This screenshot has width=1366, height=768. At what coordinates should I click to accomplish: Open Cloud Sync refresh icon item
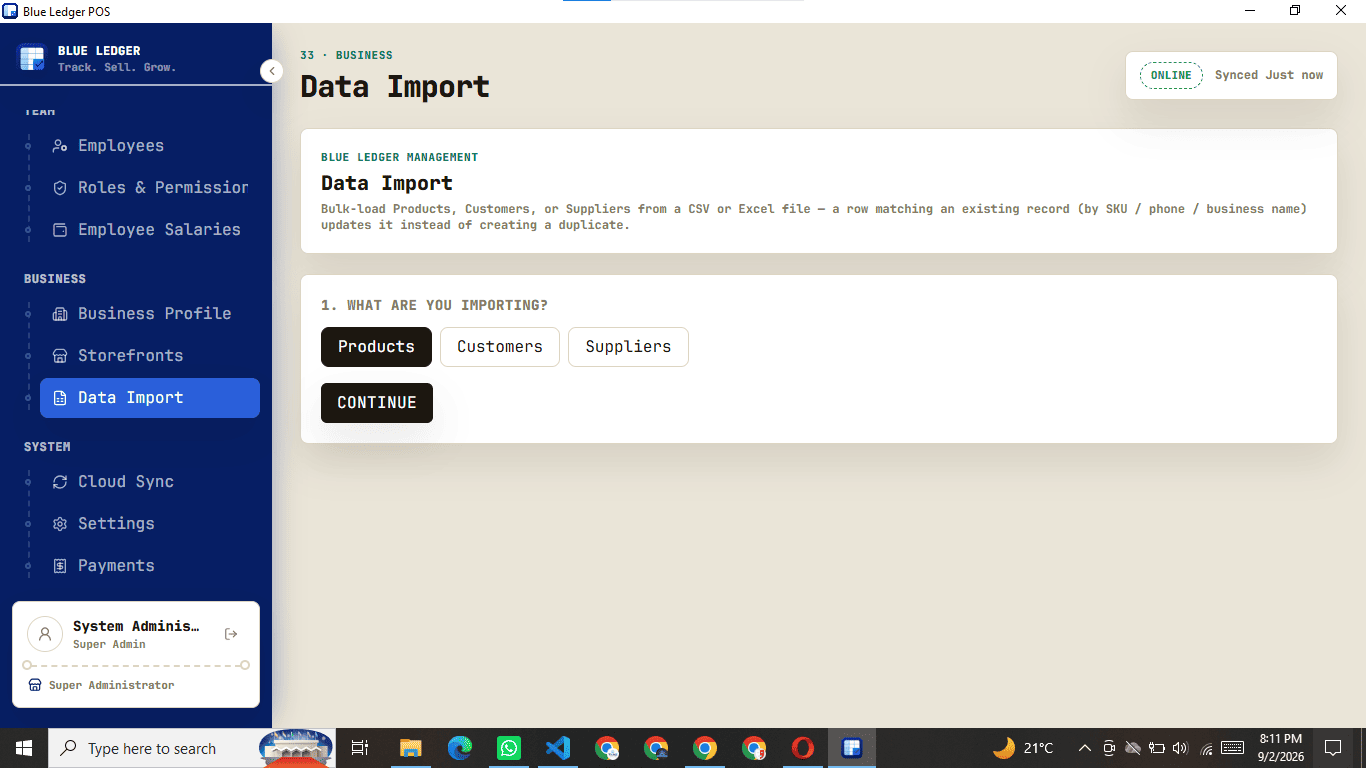click(x=60, y=482)
